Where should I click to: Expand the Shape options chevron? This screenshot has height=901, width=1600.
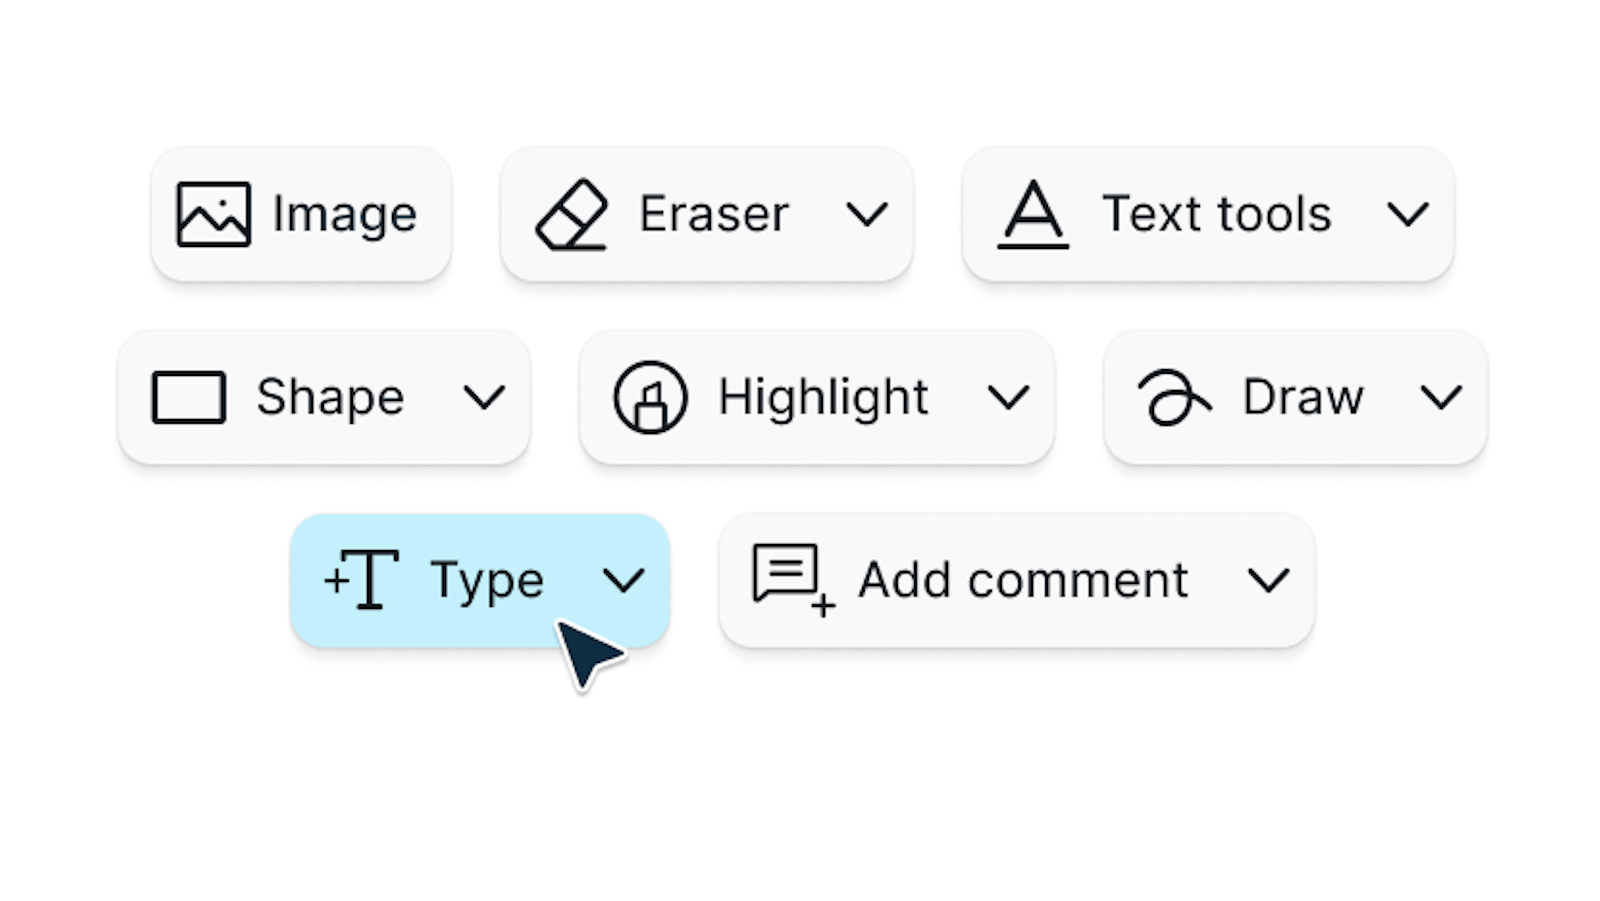coord(484,398)
